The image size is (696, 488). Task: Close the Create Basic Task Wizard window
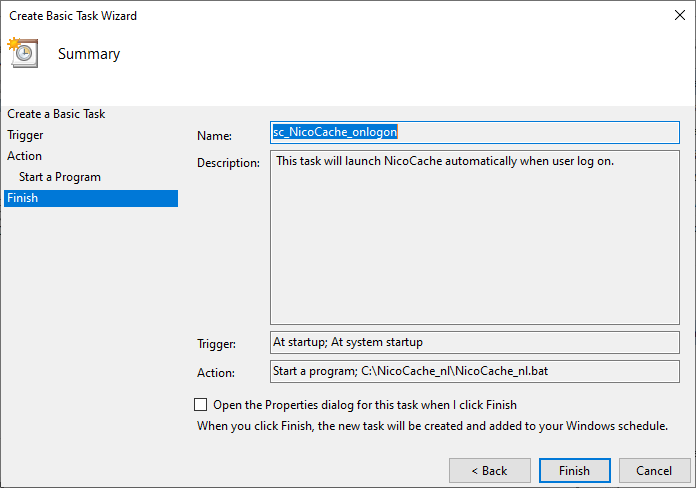(x=680, y=15)
